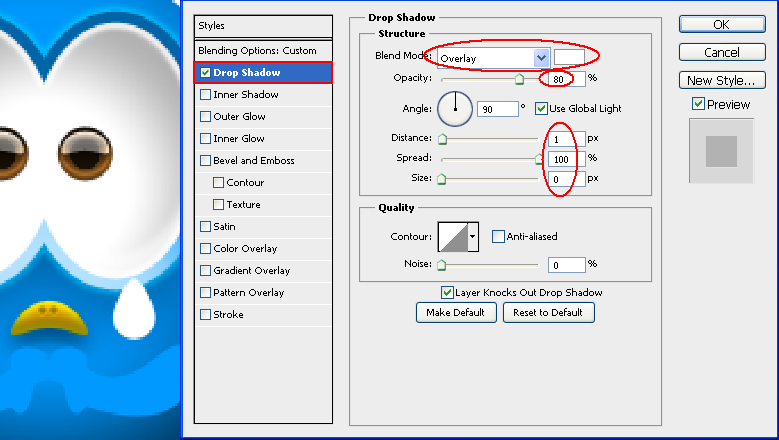Click the Spread slider handle
Viewport: 779px width, 440px height.
[539, 159]
